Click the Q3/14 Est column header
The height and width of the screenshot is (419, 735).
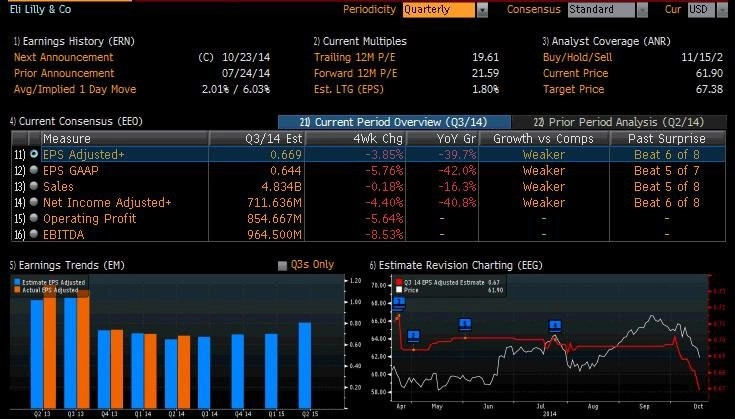(257, 138)
